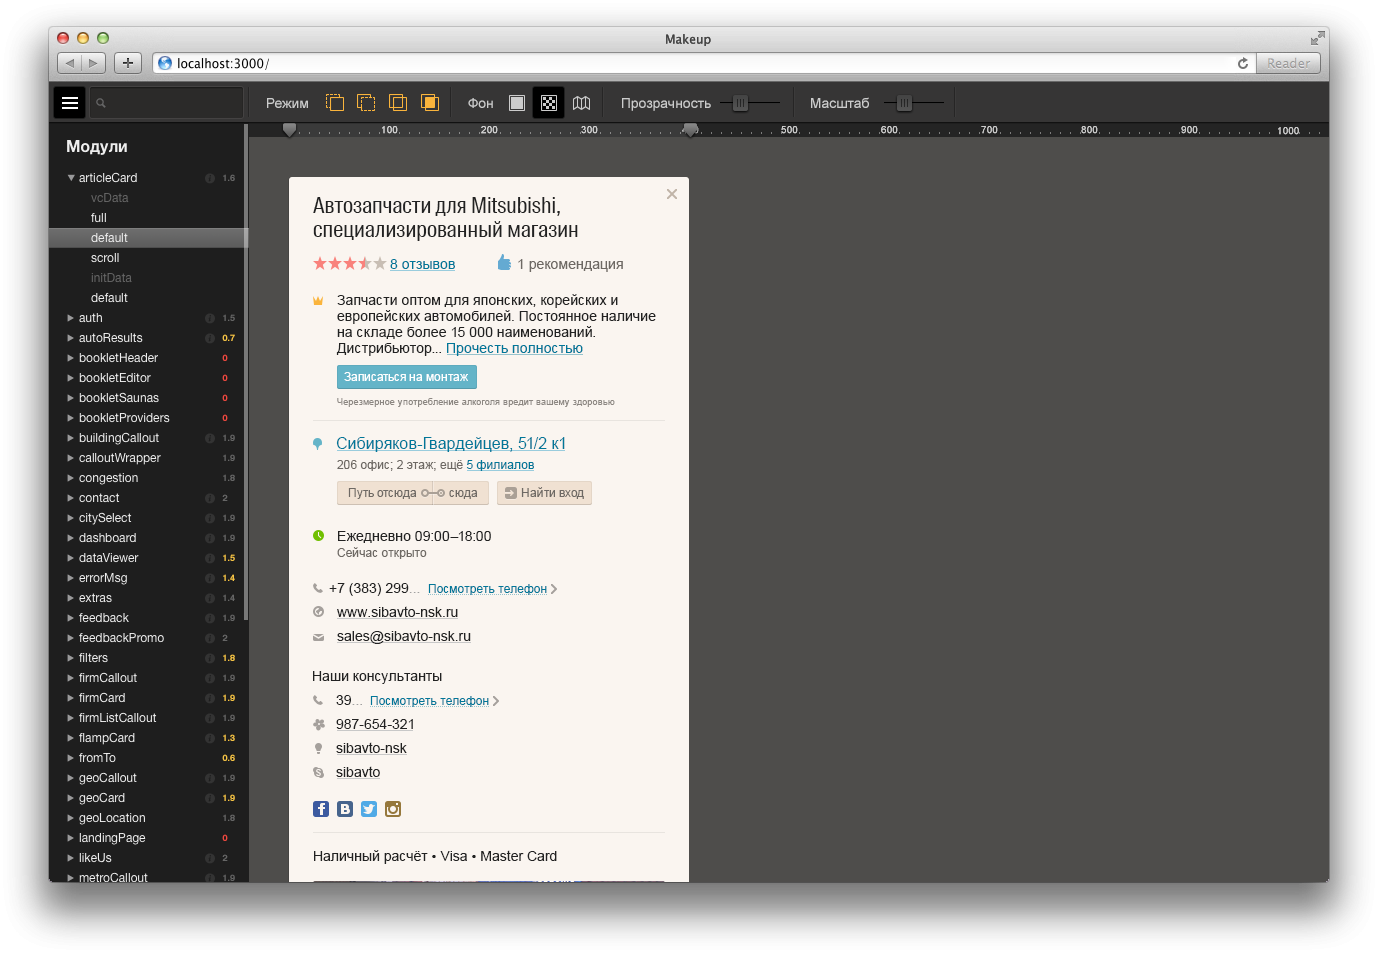1378x953 pixels.
Task: Click сюда route destination button
Action: coord(462,493)
